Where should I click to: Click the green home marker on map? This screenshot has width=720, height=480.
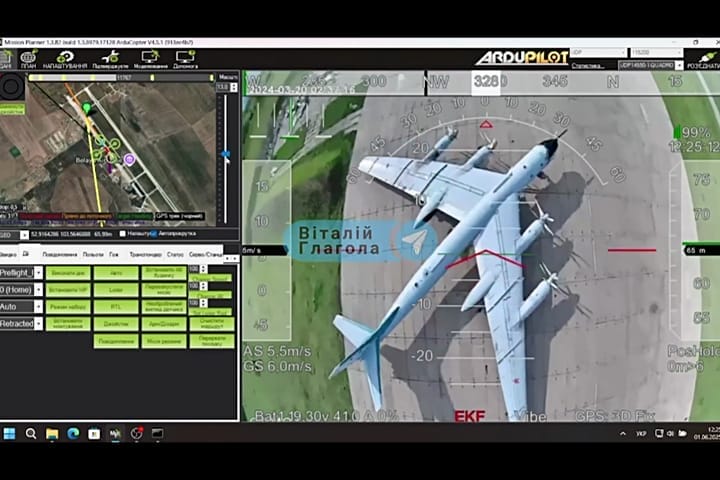click(x=86, y=109)
